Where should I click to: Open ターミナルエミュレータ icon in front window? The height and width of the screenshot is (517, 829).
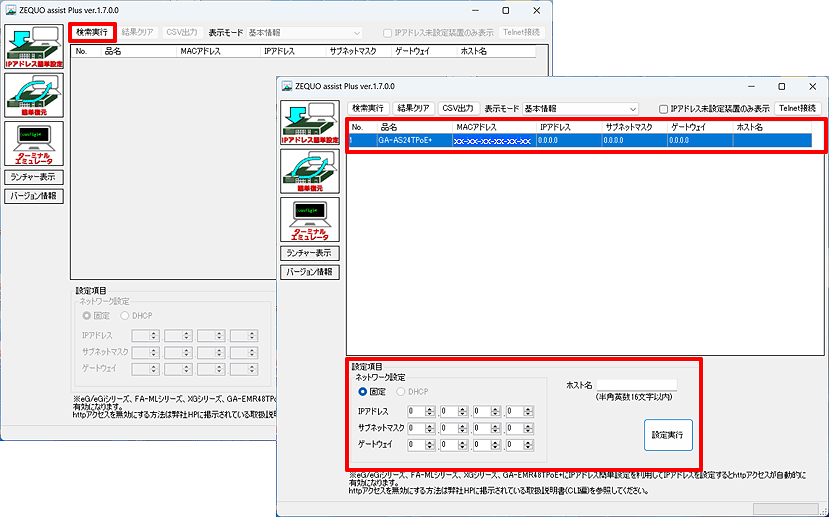pos(310,219)
